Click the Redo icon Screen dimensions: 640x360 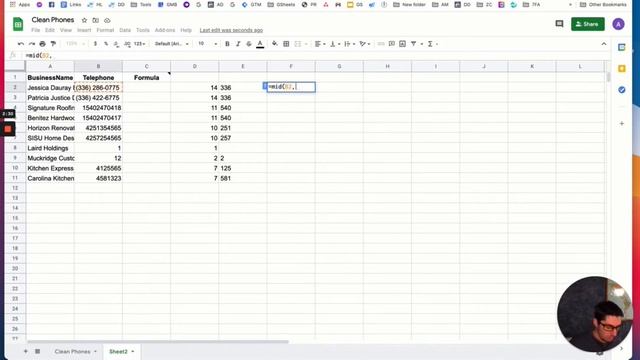coord(32,44)
